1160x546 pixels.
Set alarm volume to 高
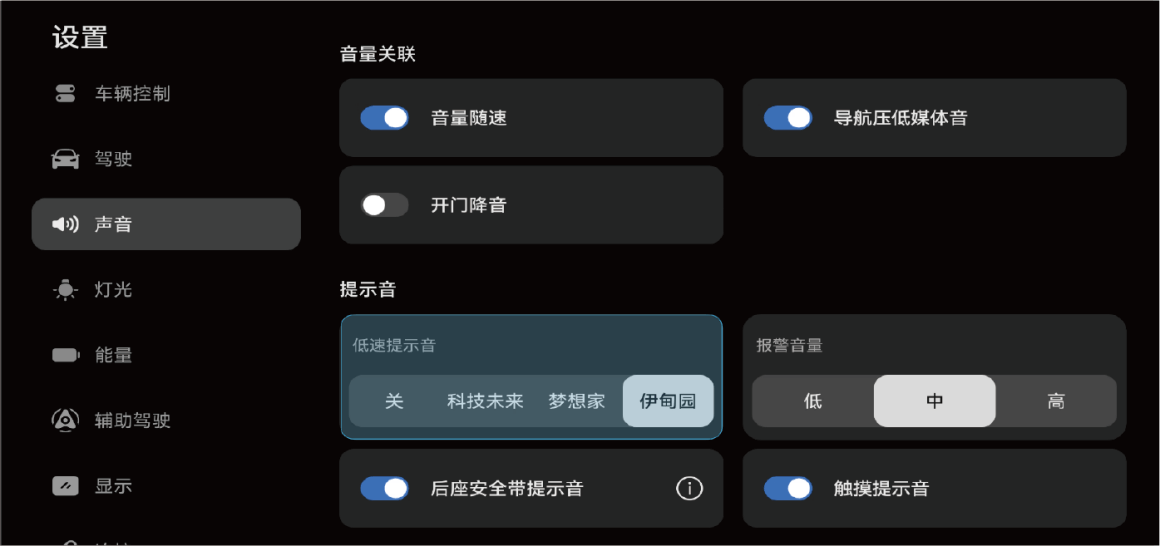pos(1056,401)
